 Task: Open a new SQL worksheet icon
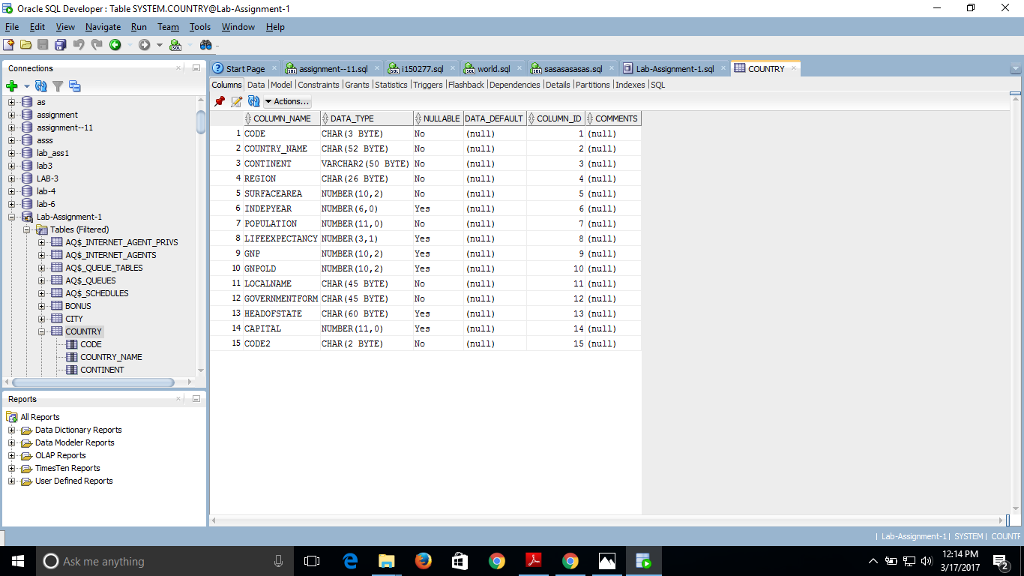pyautogui.click(x=173, y=45)
